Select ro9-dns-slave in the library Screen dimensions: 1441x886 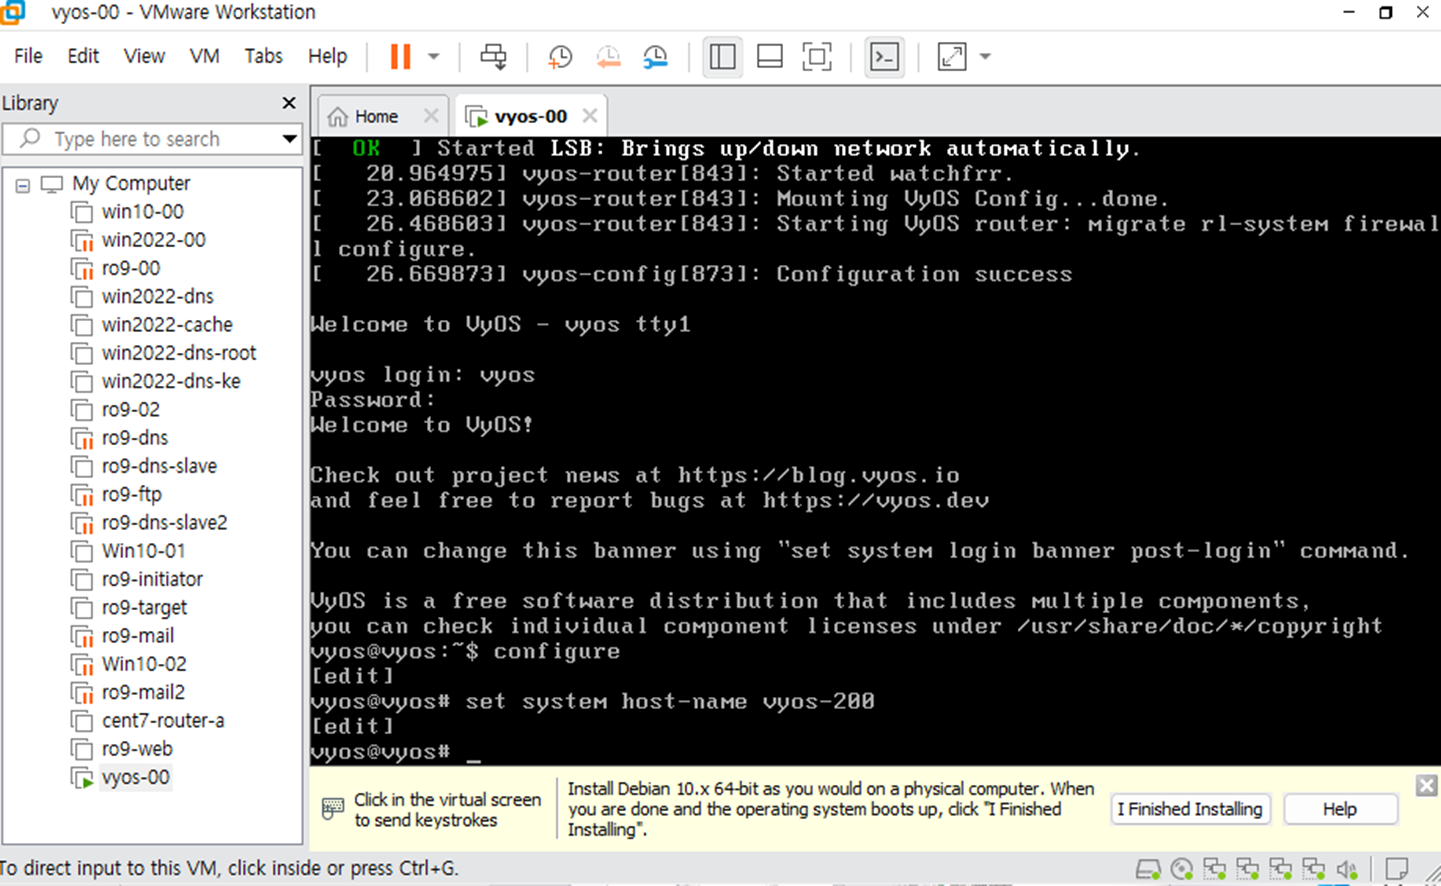point(159,466)
